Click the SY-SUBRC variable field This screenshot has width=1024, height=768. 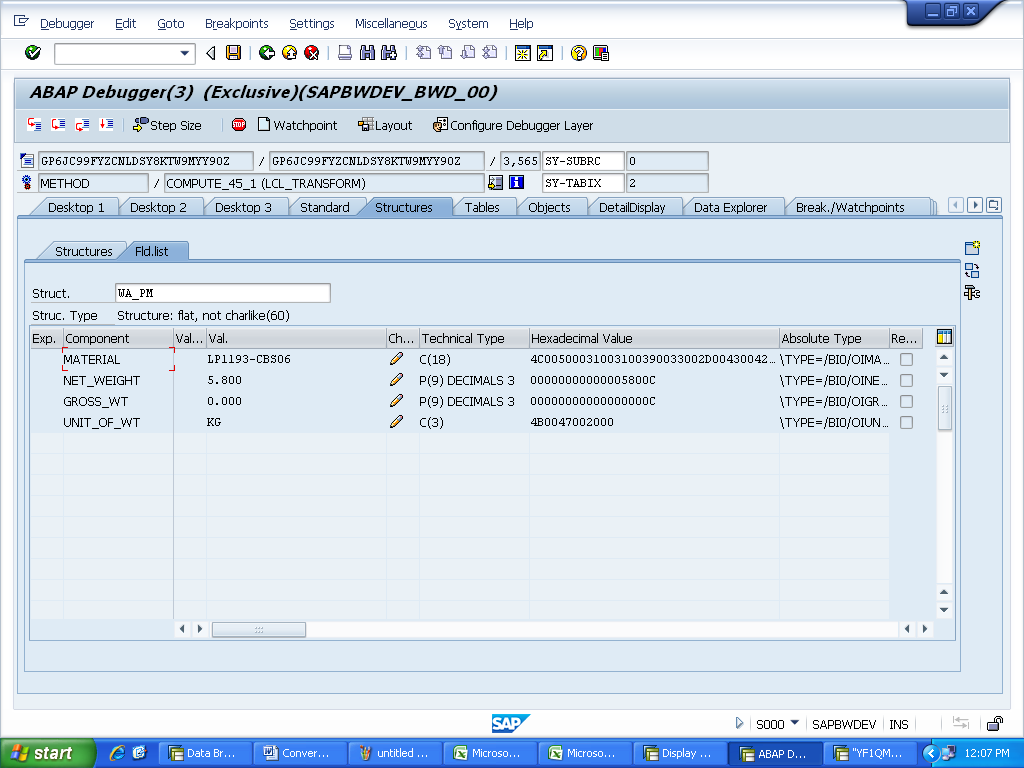583,161
